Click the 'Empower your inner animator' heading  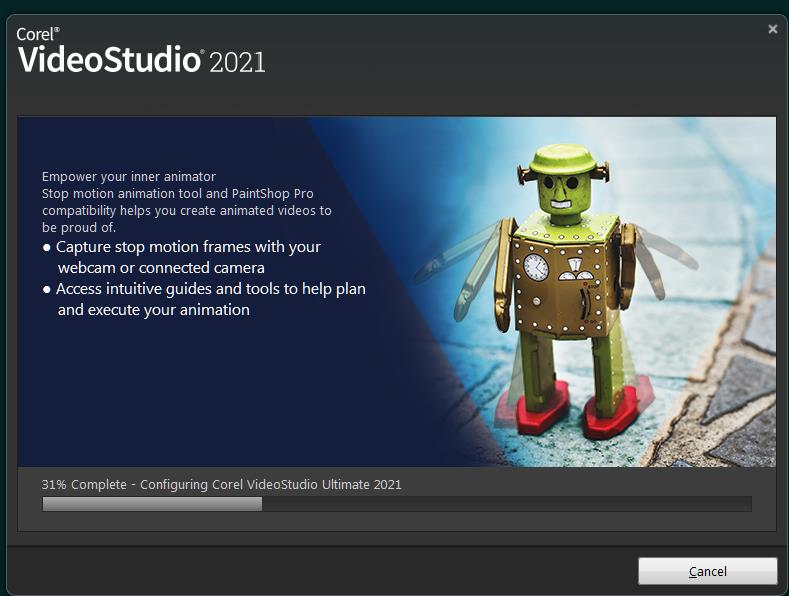pos(129,177)
